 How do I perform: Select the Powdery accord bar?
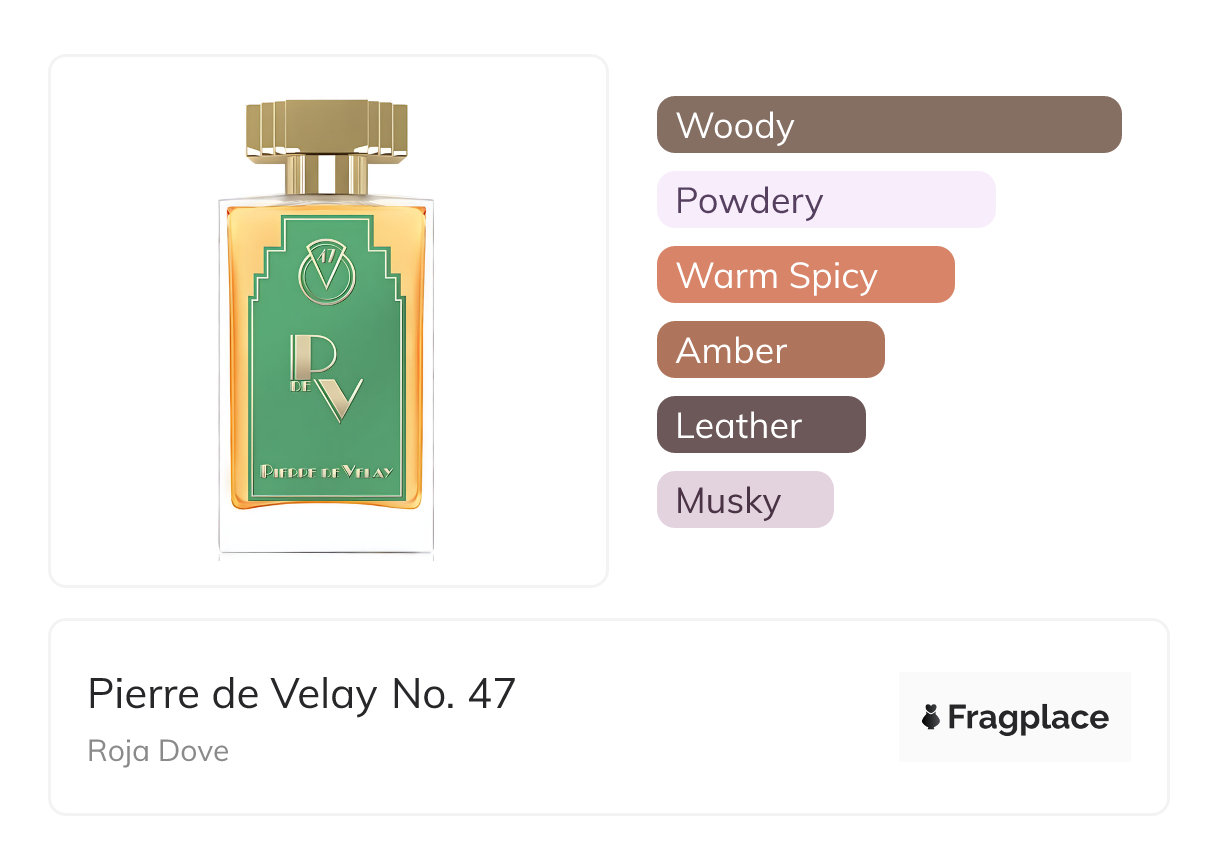[x=826, y=200]
